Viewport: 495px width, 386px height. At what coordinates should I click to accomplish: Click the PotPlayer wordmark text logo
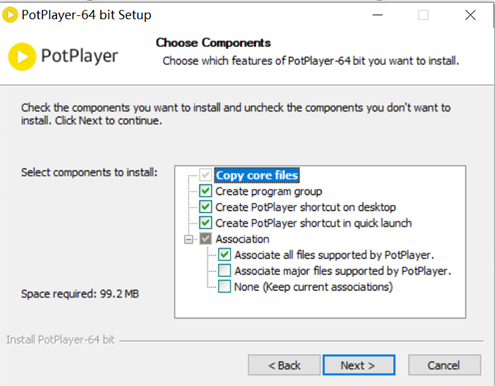(x=79, y=56)
